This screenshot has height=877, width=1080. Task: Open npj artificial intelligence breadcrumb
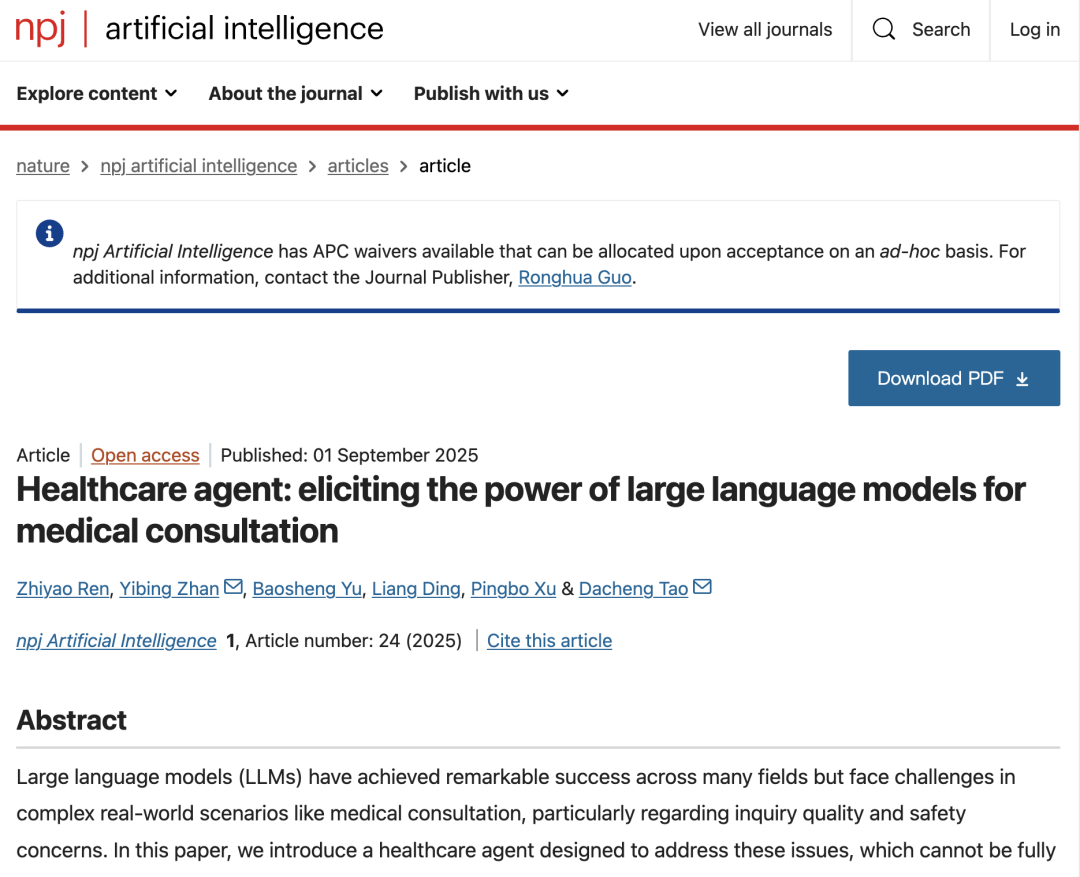pyautogui.click(x=198, y=166)
